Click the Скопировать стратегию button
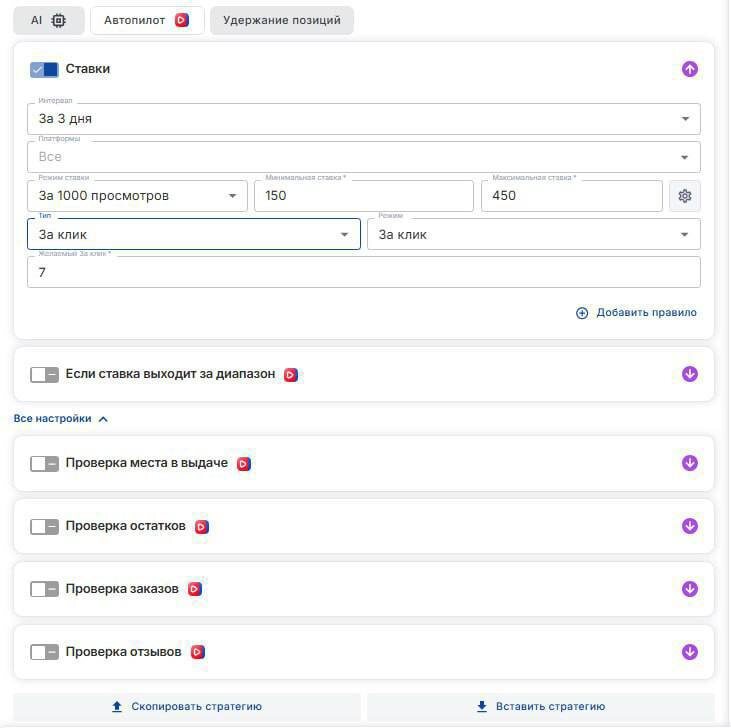The width and height of the screenshot is (731, 728). point(187,706)
